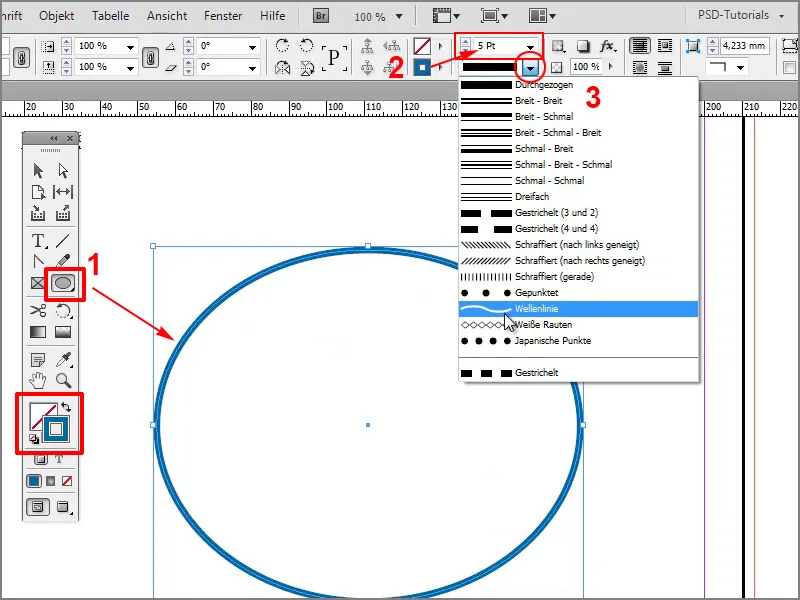Formatting affects container button
800x600 pixels.
point(41,460)
